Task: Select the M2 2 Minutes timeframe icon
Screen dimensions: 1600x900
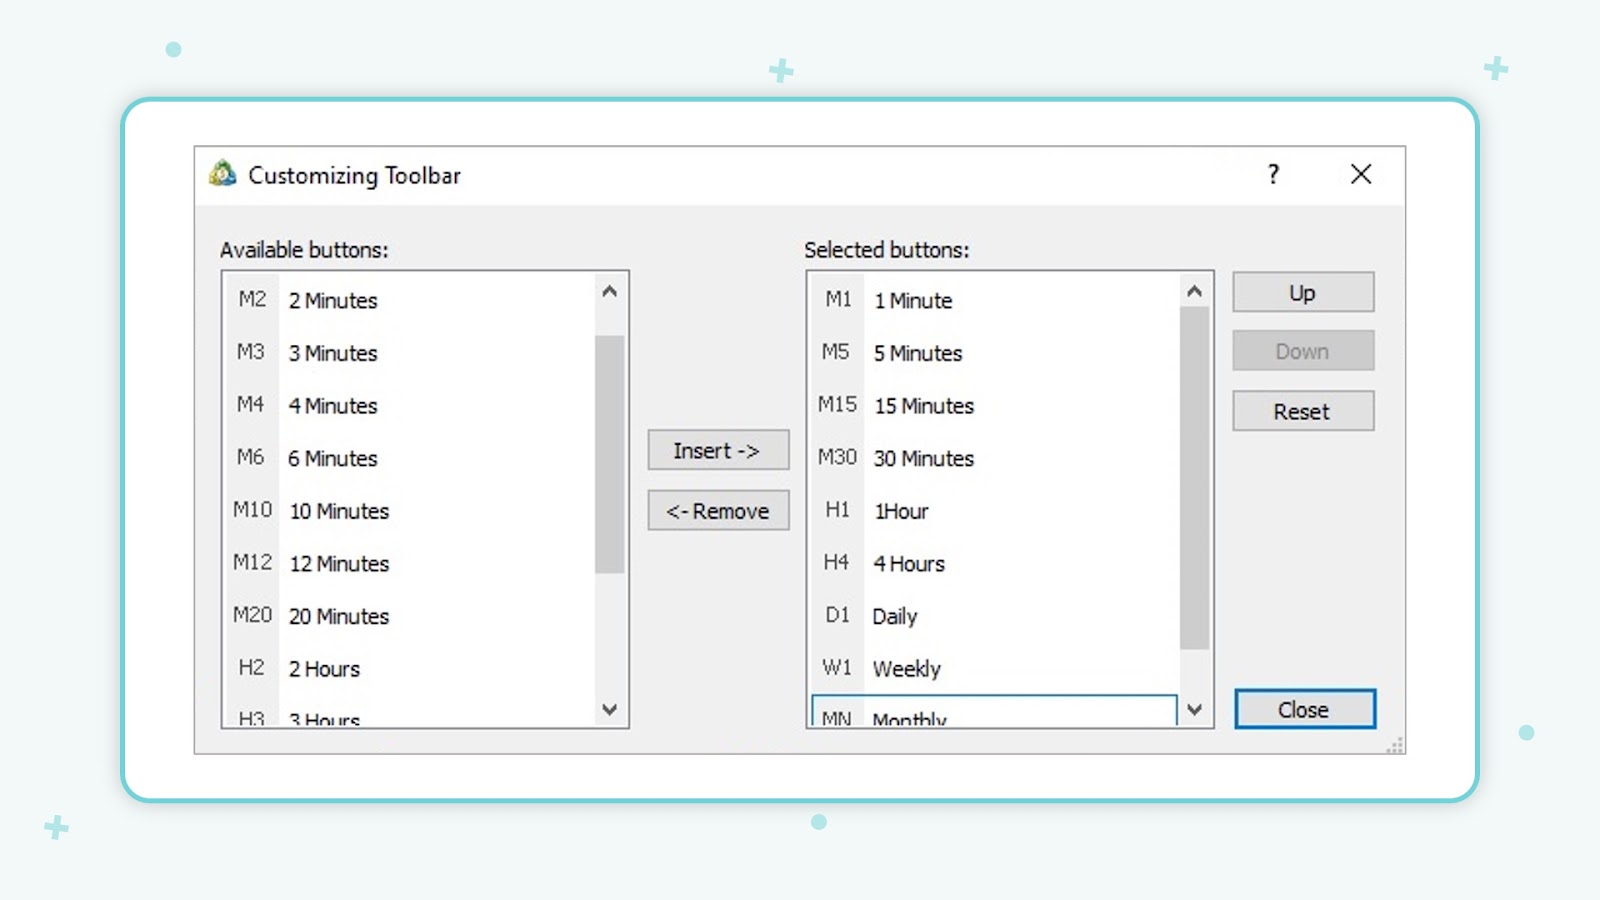Action: pyautogui.click(x=252, y=300)
